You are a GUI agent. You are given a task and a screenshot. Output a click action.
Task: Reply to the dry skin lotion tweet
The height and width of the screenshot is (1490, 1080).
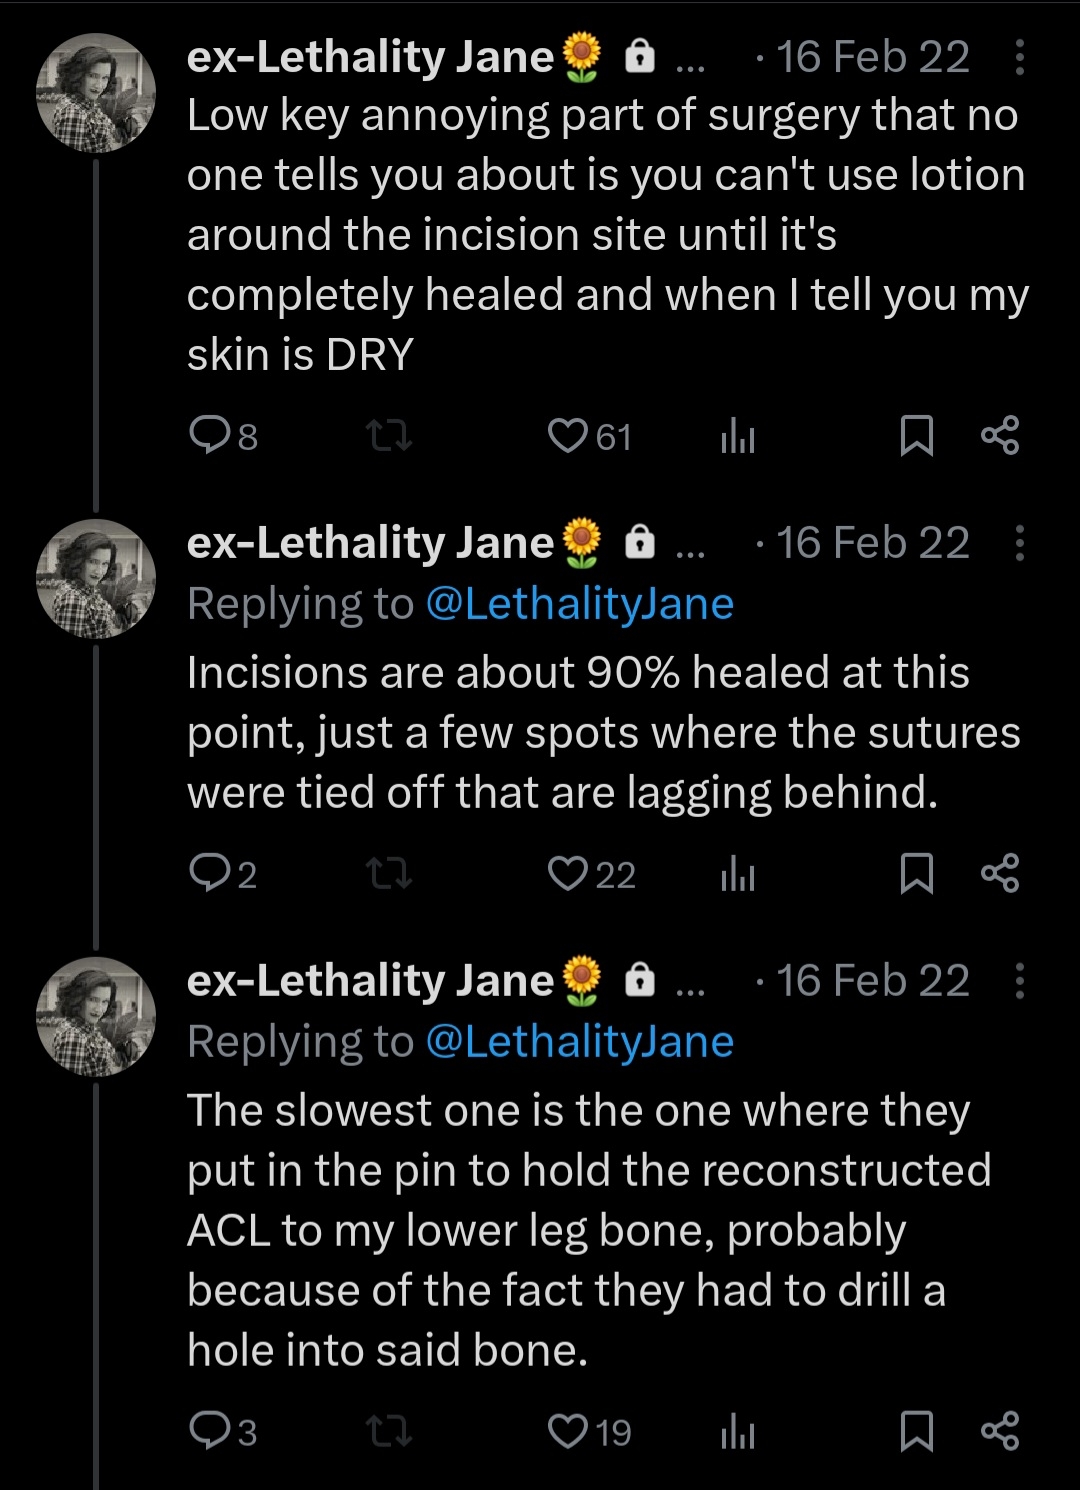(x=211, y=436)
